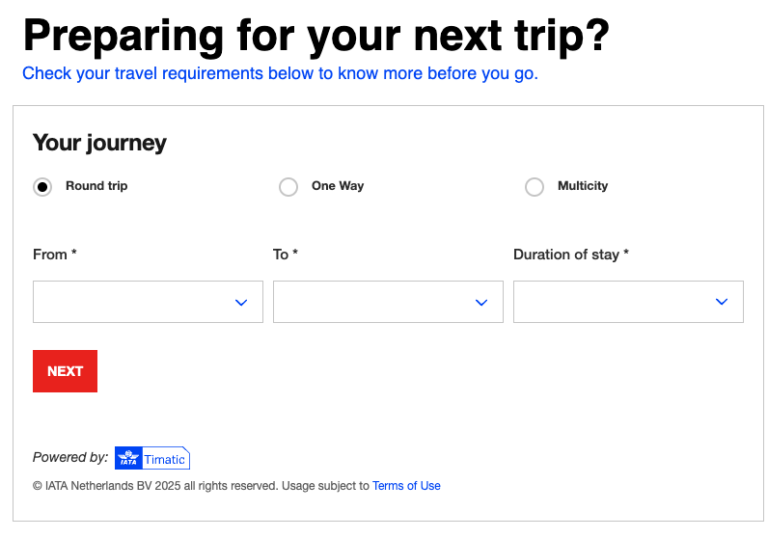768x538 pixels.
Task: Click the IATA Timatic logo
Action: [x=152, y=458]
